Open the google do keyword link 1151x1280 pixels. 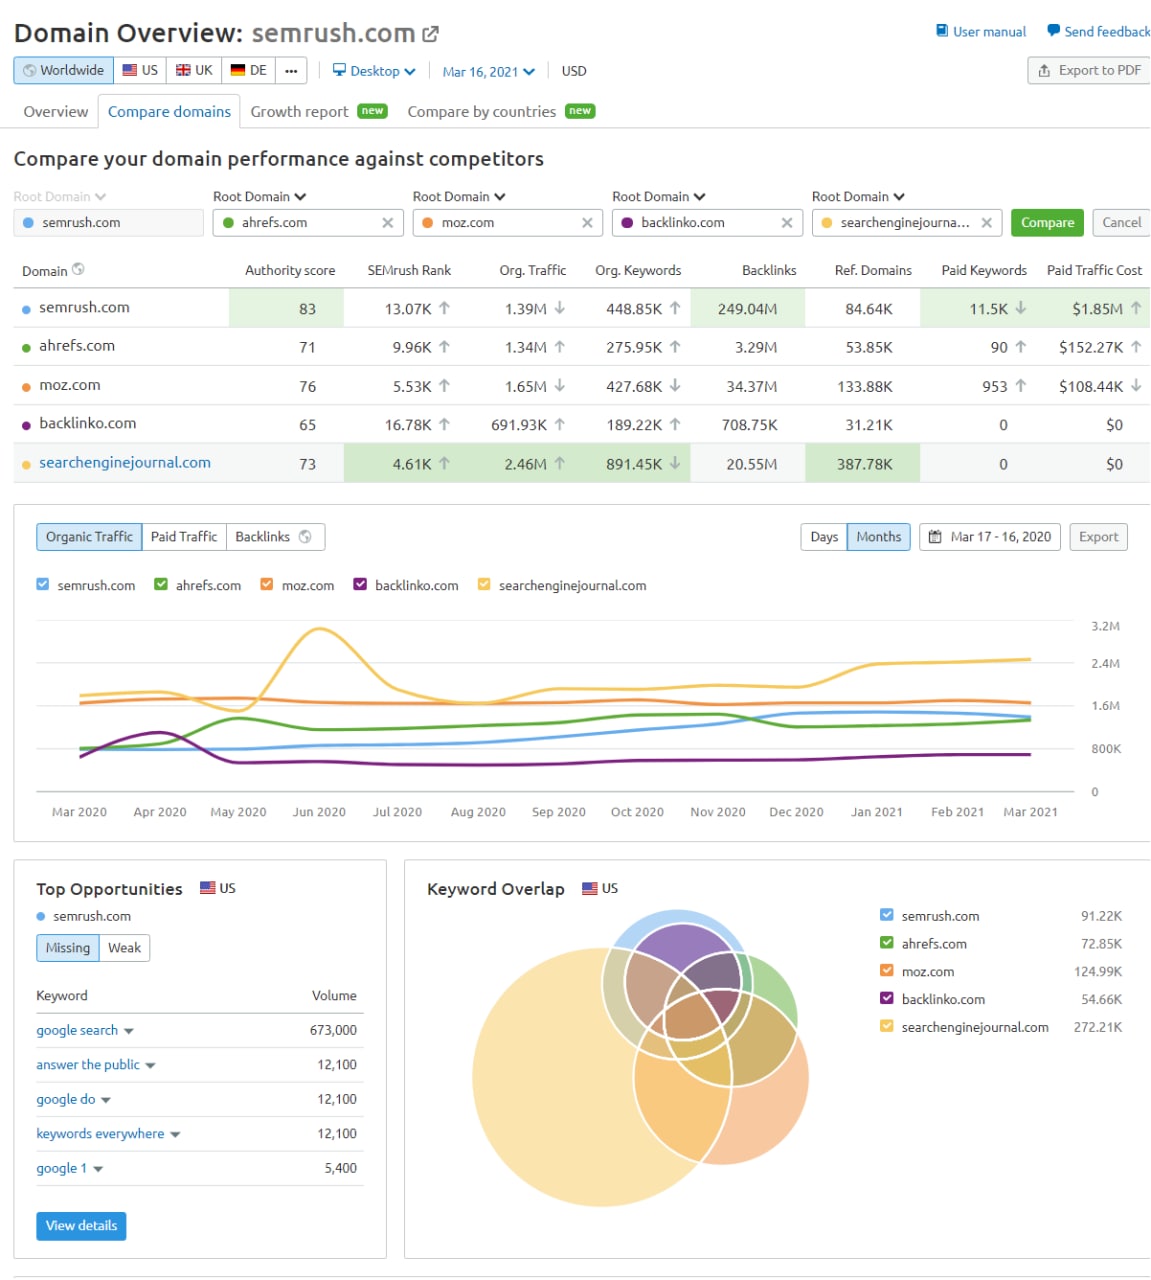coord(66,1099)
